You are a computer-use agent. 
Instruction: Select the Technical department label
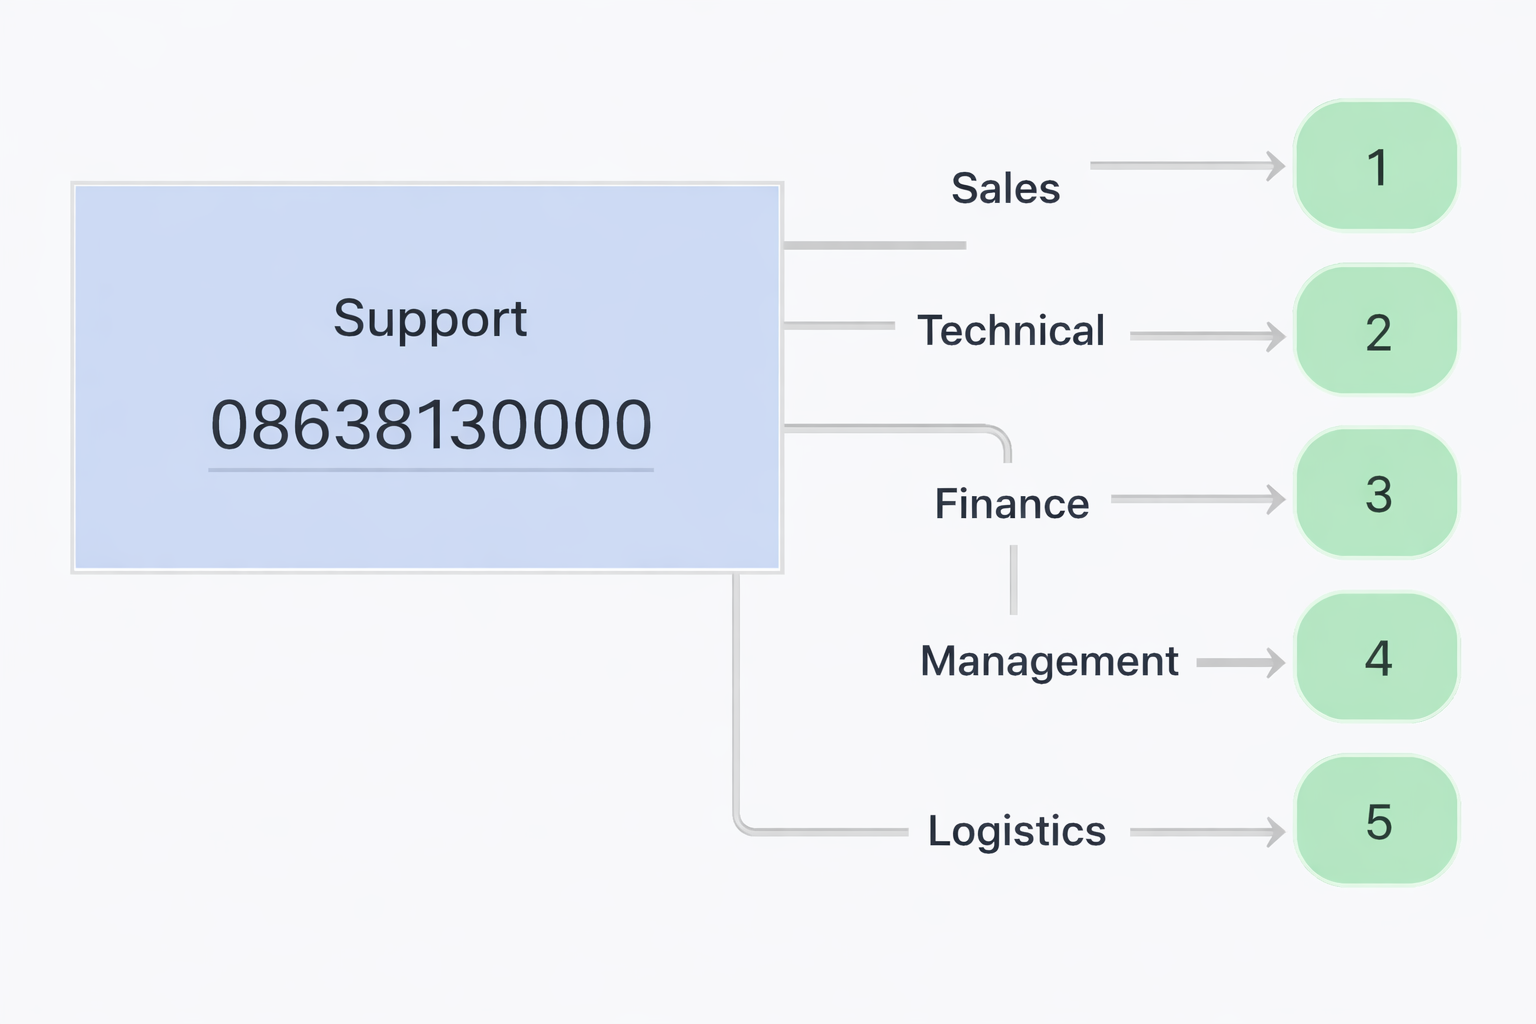(1011, 331)
